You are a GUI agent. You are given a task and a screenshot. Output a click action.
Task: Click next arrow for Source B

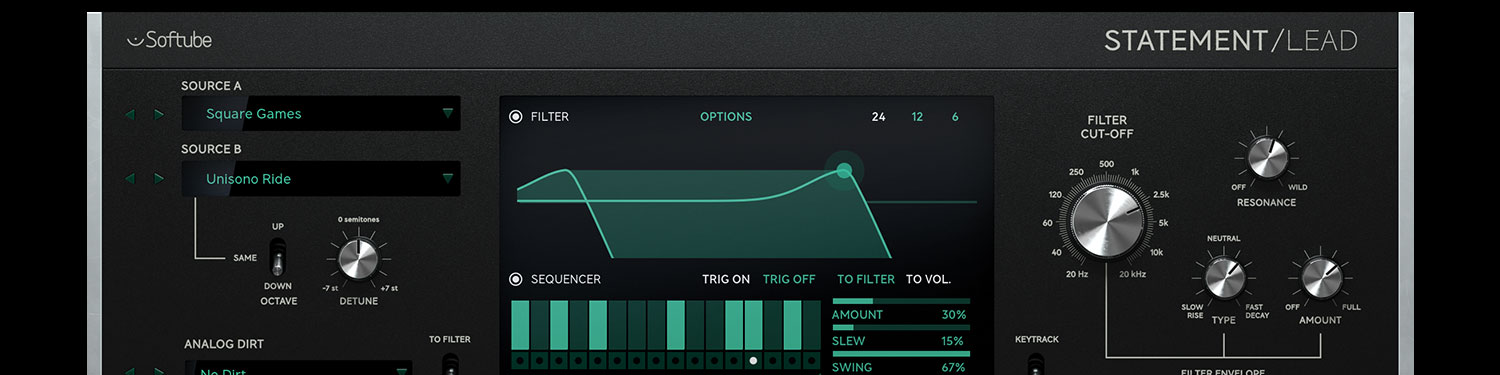coord(158,179)
